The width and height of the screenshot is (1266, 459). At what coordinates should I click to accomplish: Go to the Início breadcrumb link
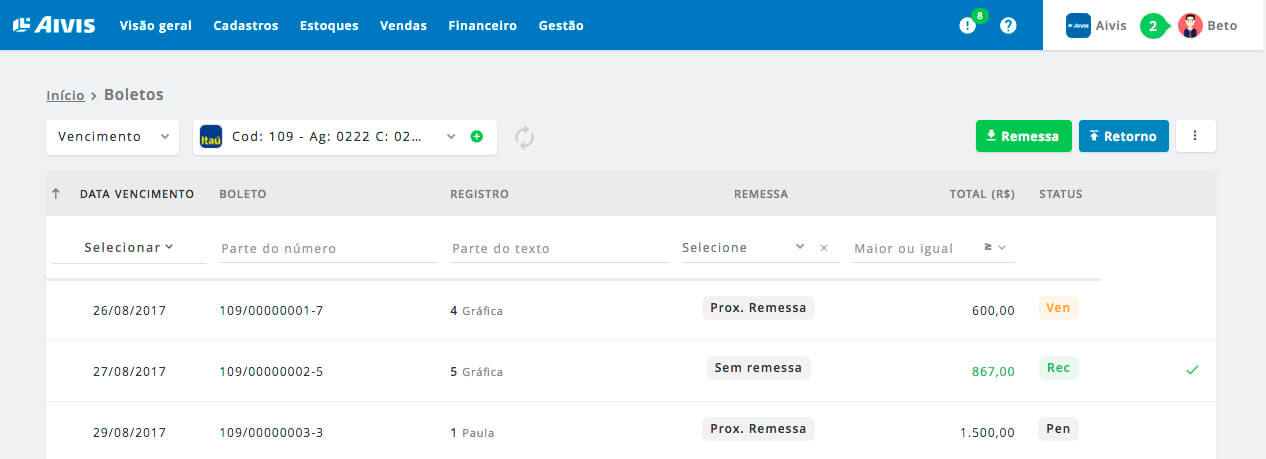[x=65, y=96]
